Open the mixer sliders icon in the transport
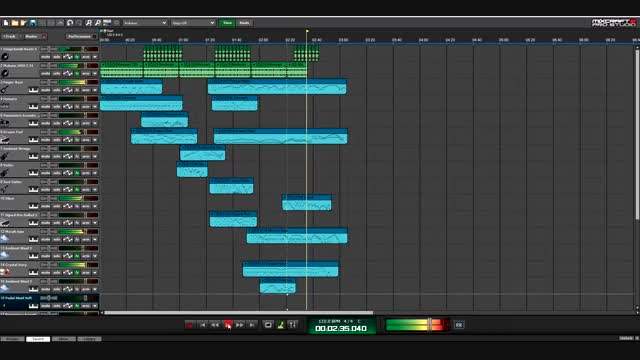 click(x=293, y=325)
